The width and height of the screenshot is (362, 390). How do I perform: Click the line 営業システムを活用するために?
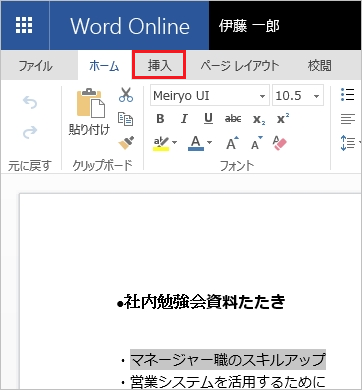[228, 382]
